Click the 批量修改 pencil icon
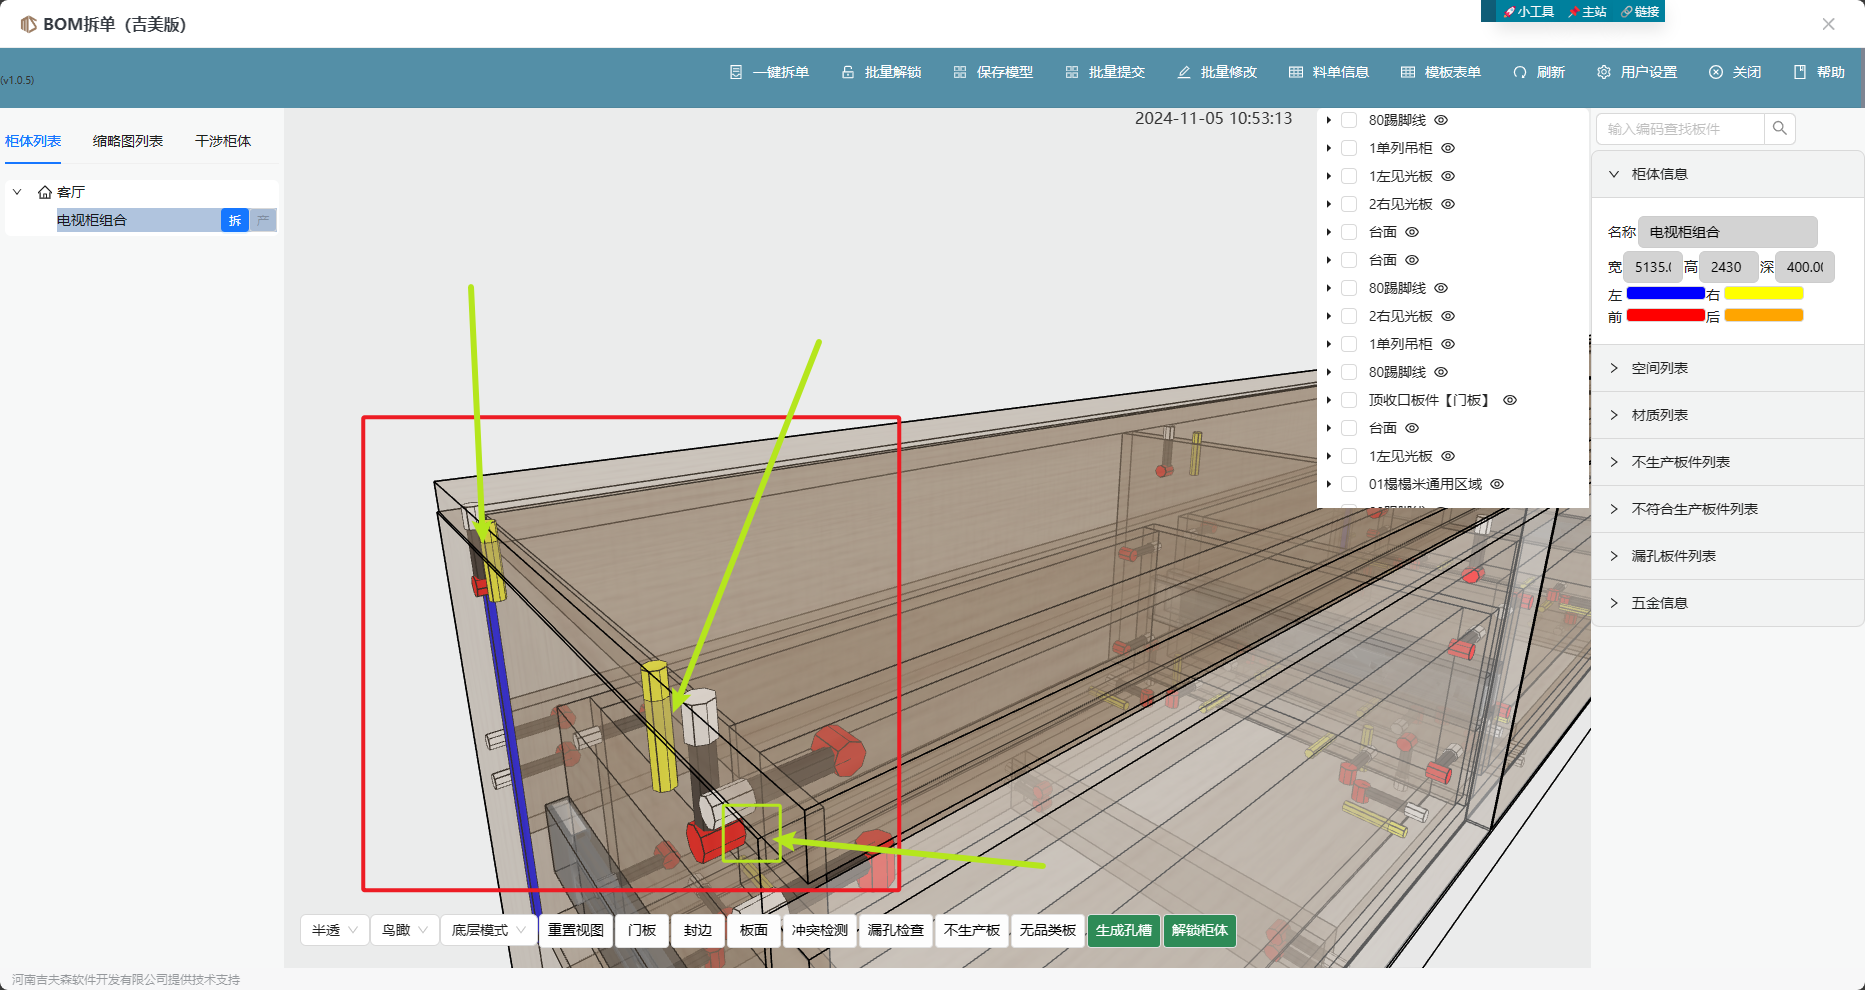 1184,72
